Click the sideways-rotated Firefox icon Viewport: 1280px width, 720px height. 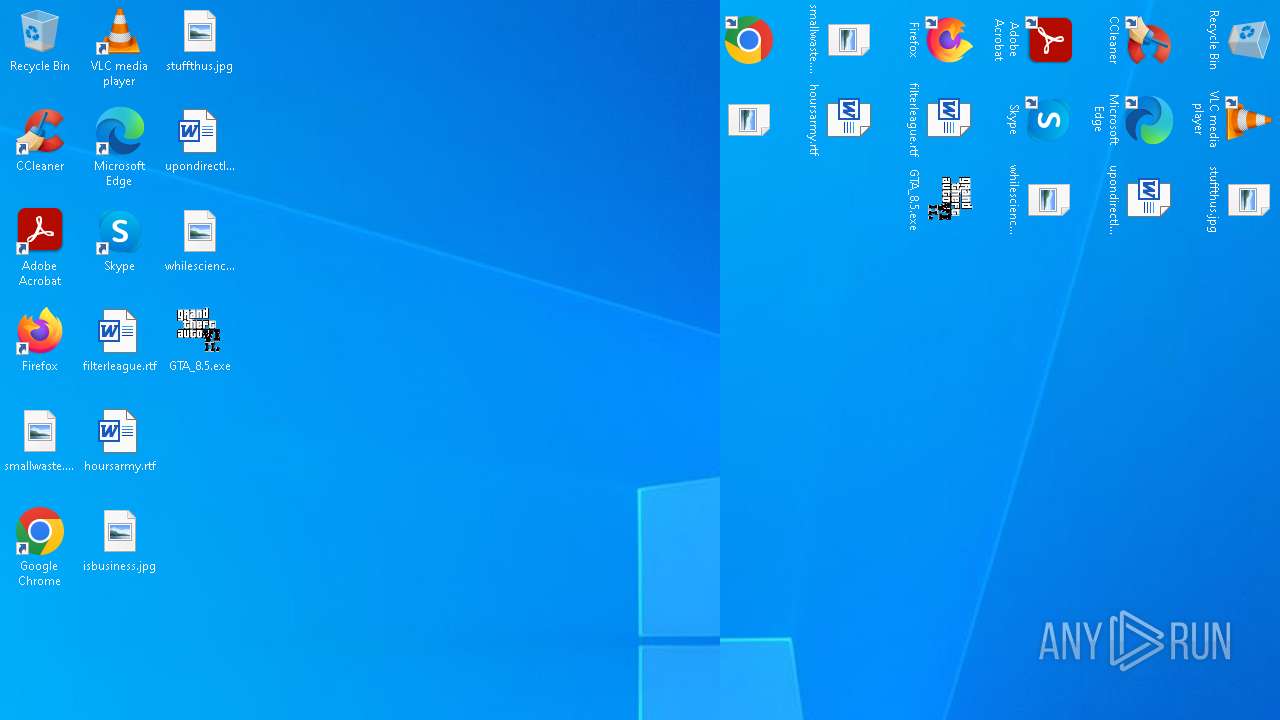click(x=949, y=40)
